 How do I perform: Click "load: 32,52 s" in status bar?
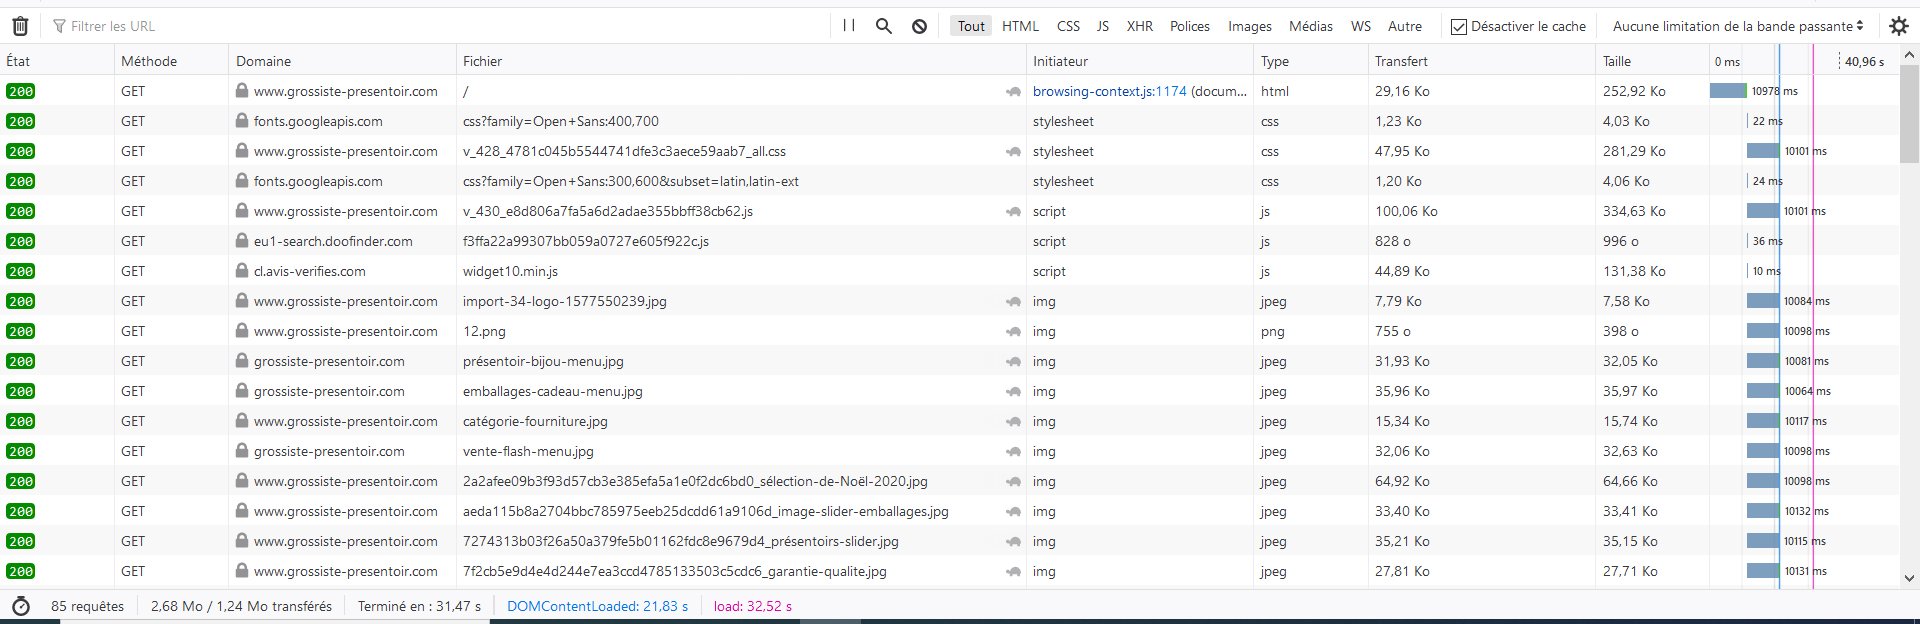coord(752,606)
